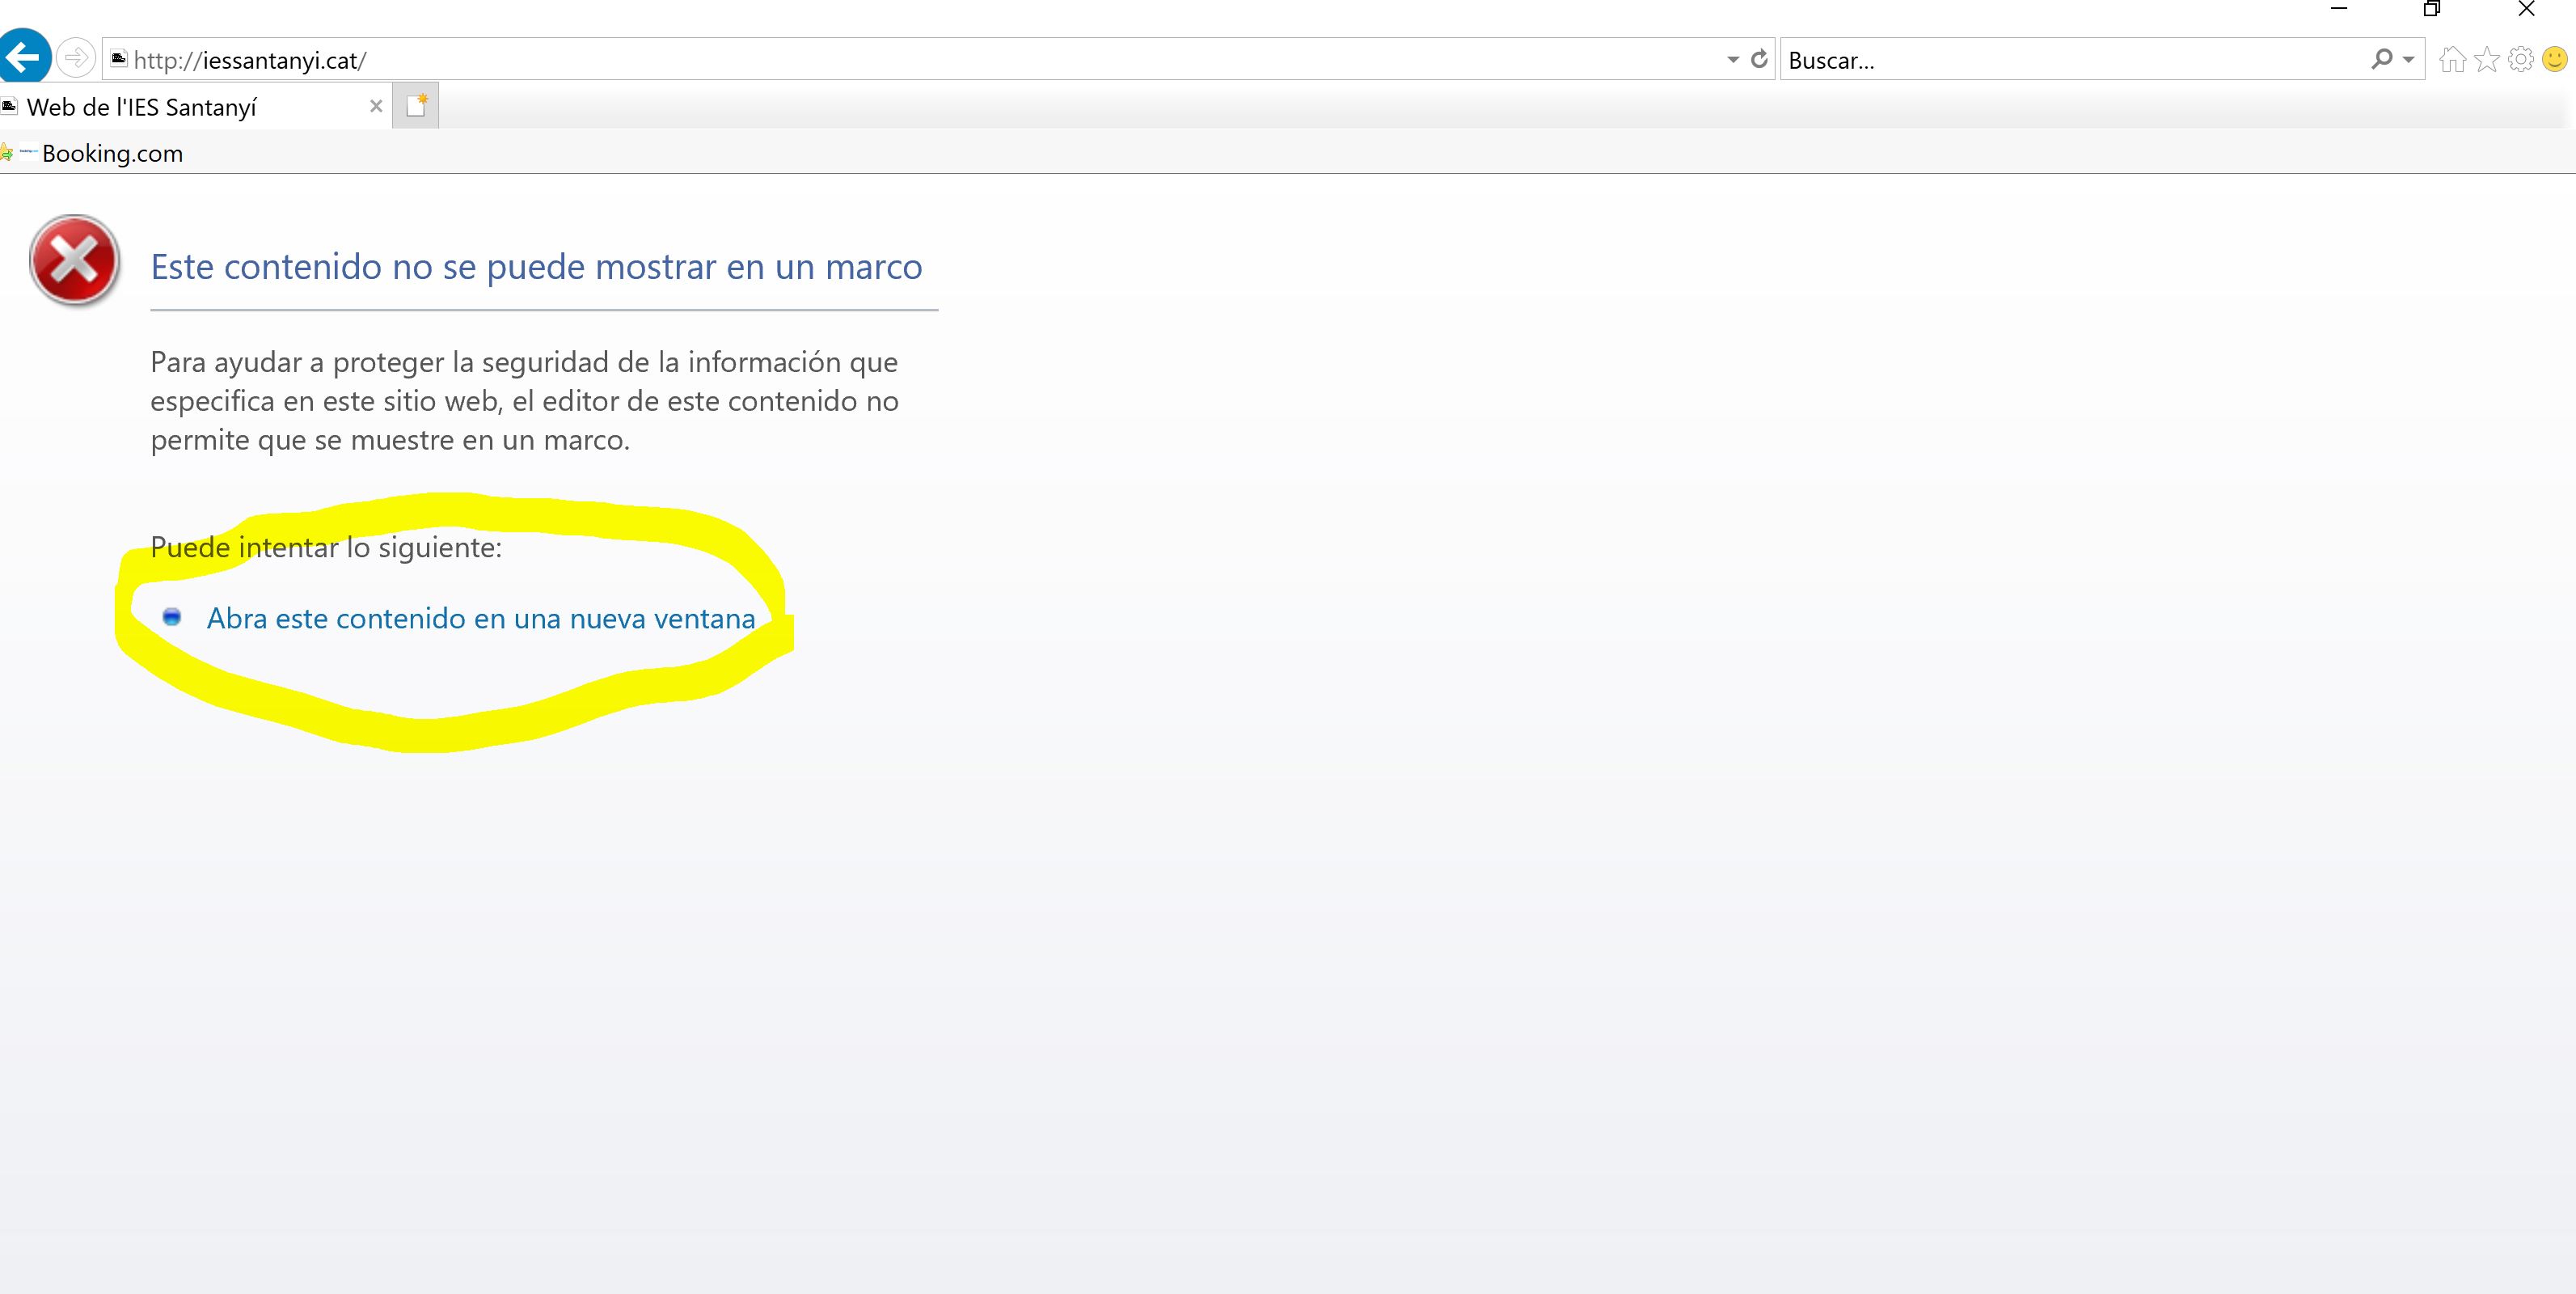This screenshot has height=1294, width=2576.
Task: Click 'Abra este contenido en una nueva ventana'
Action: [x=480, y=618]
